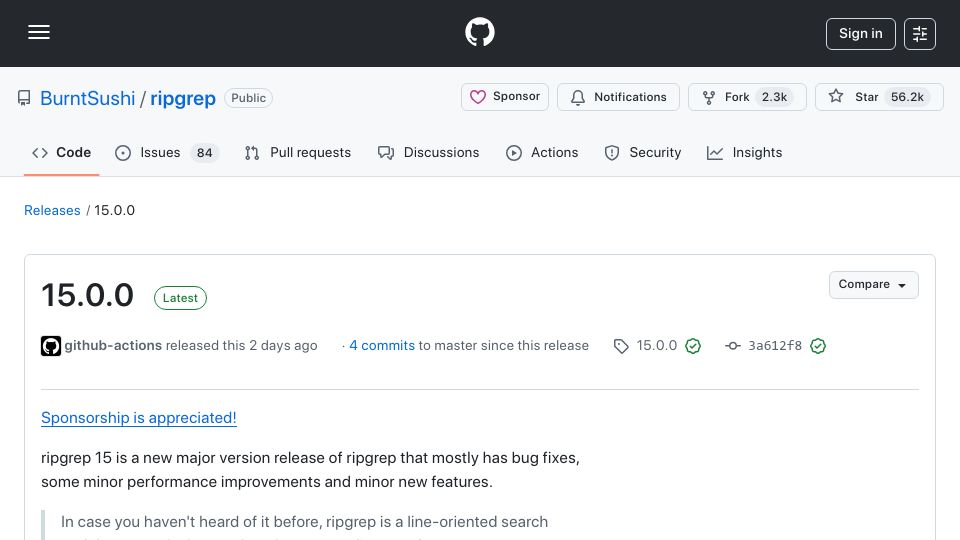960x540 pixels.
Task: Open Notifications bell button
Action: tap(618, 97)
